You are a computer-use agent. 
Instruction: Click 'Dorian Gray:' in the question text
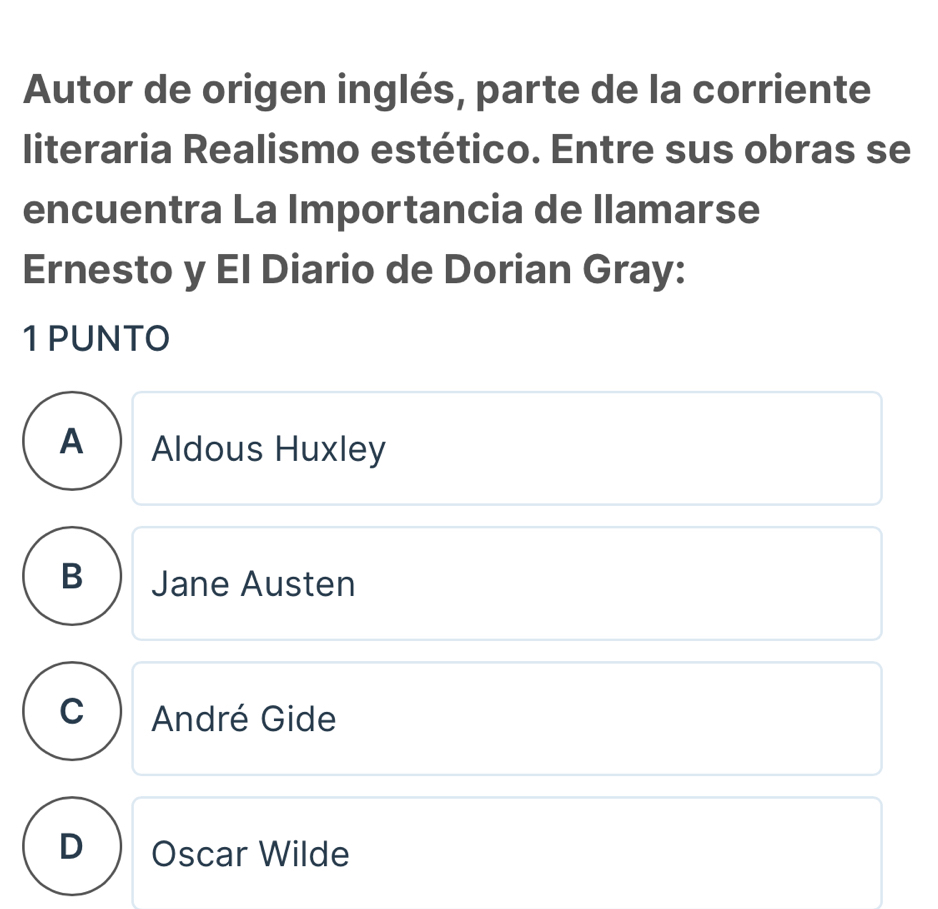tap(564, 270)
